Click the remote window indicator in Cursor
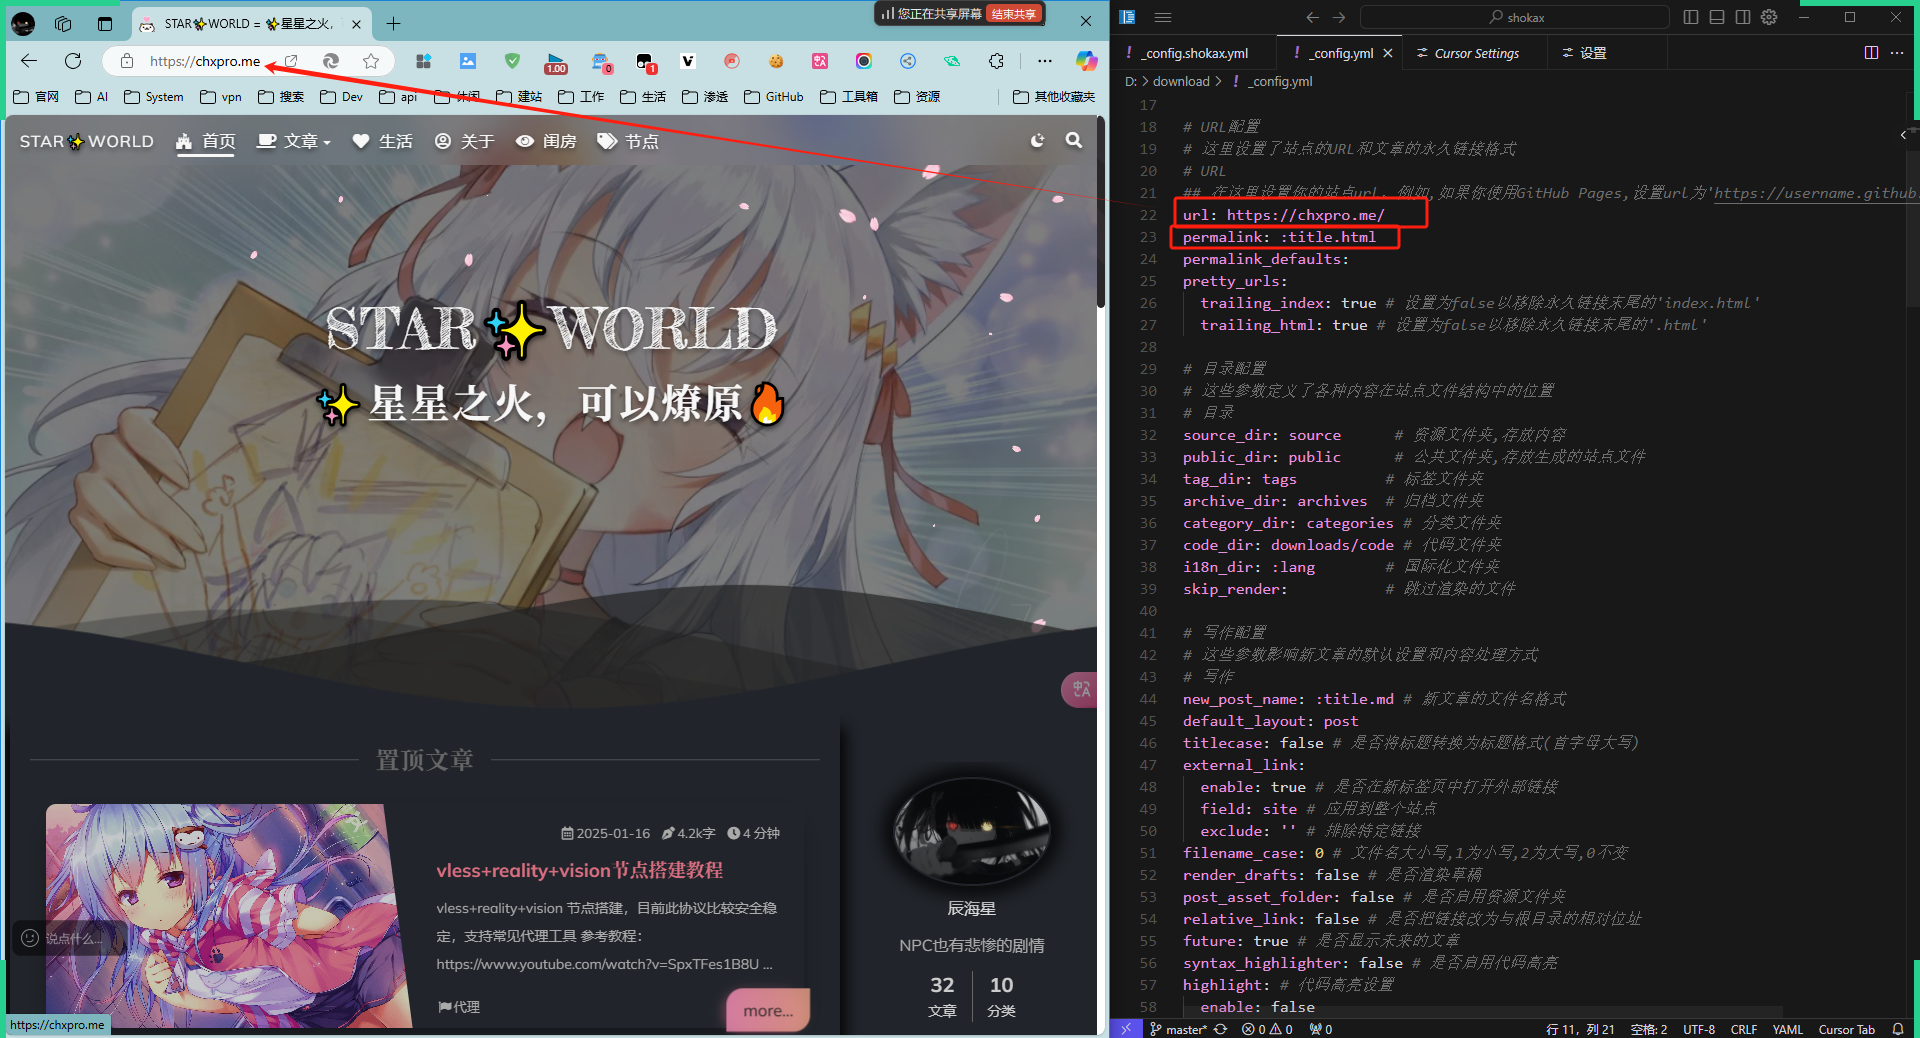The width and height of the screenshot is (1920, 1038). coord(1126,1029)
